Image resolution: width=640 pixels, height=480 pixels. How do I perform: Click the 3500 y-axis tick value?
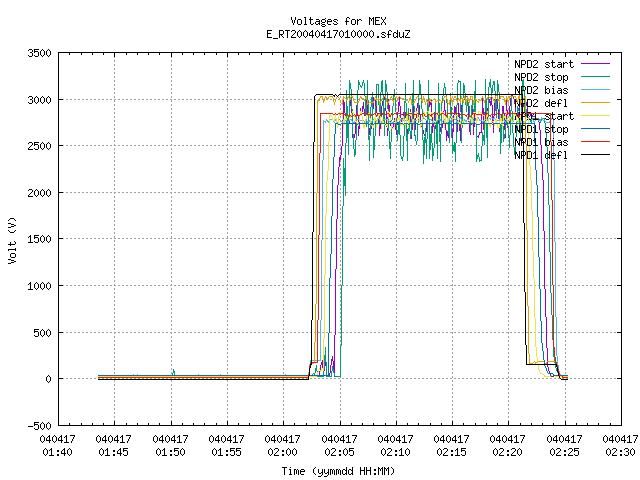pyautogui.click(x=39, y=53)
